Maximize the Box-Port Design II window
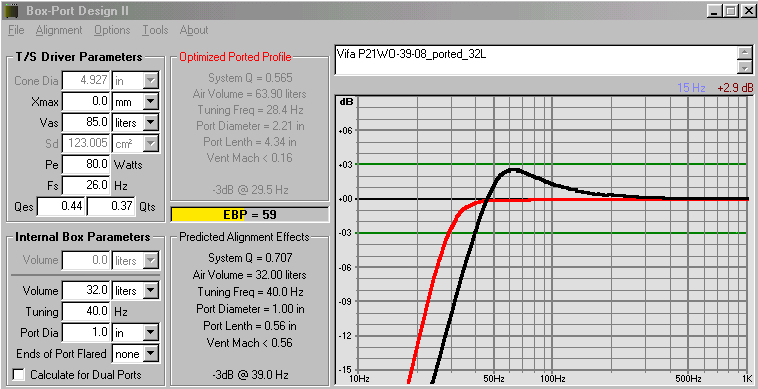Screen dimensions: 758x389 pyautogui.click(x=730, y=11)
